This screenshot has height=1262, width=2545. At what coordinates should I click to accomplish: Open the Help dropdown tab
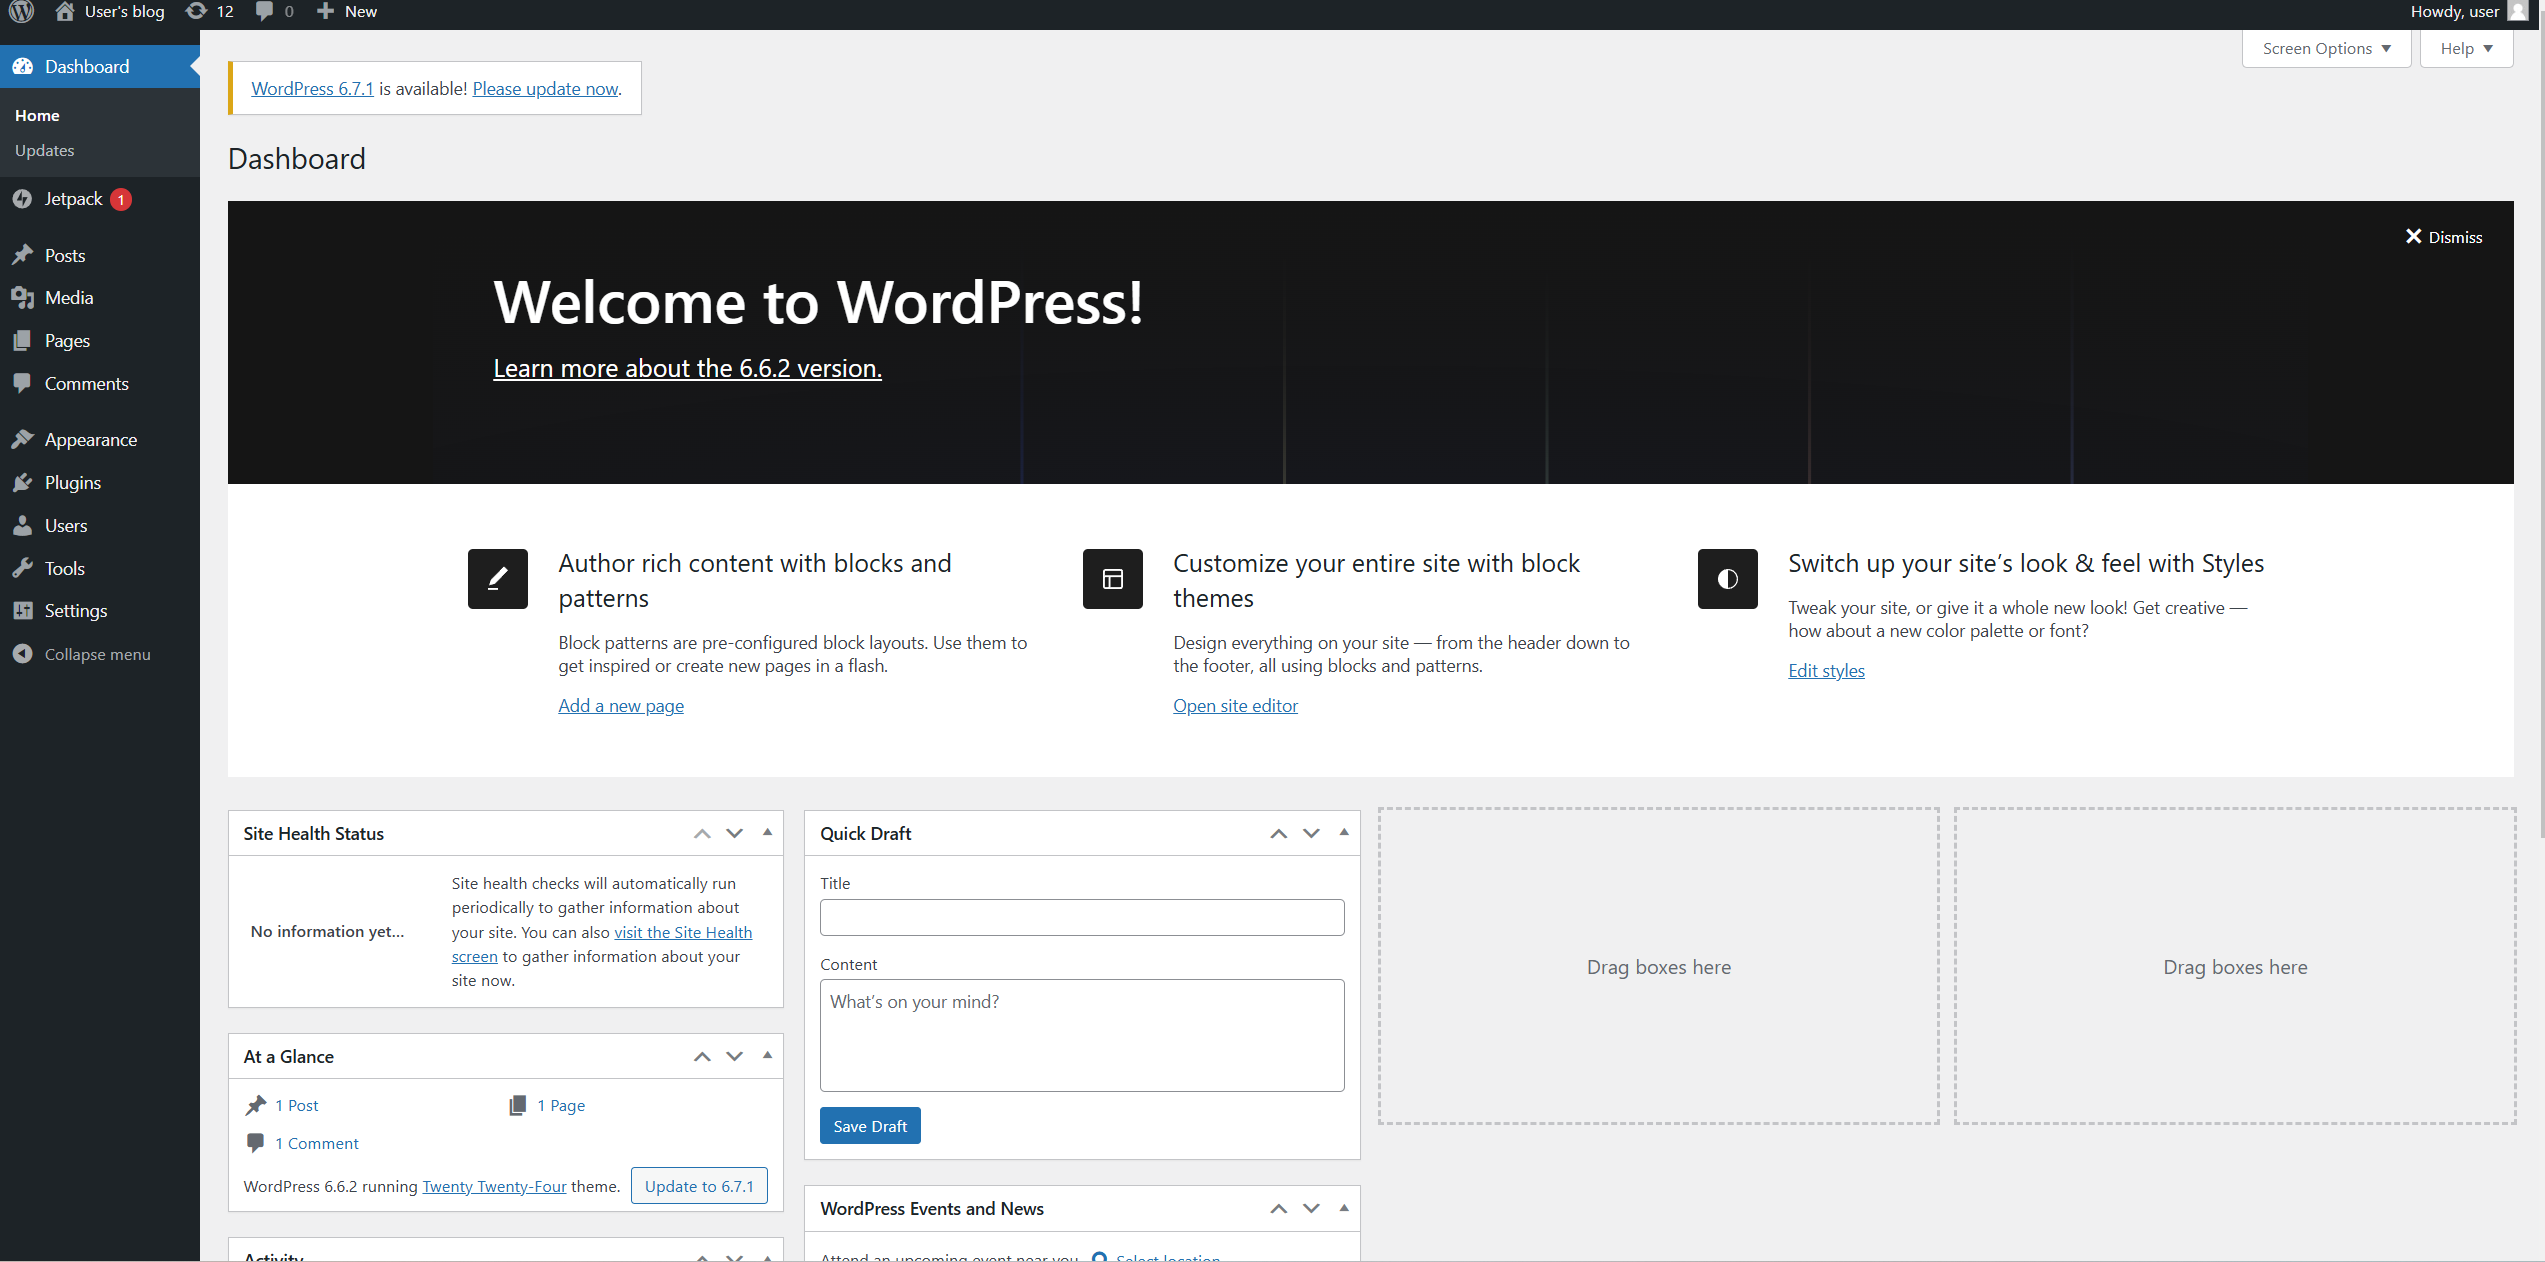point(2465,49)
